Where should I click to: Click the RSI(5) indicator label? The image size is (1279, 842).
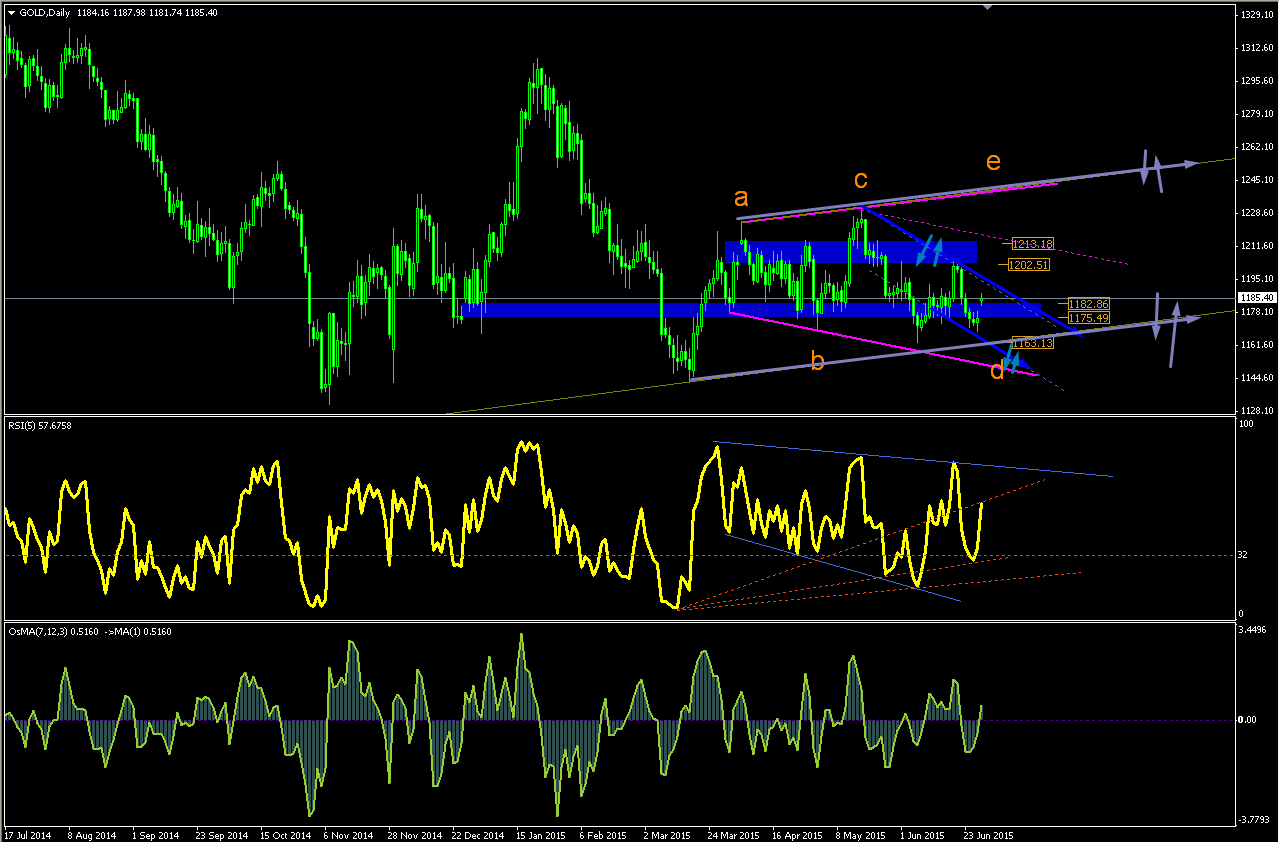click(x=43, y=426)
